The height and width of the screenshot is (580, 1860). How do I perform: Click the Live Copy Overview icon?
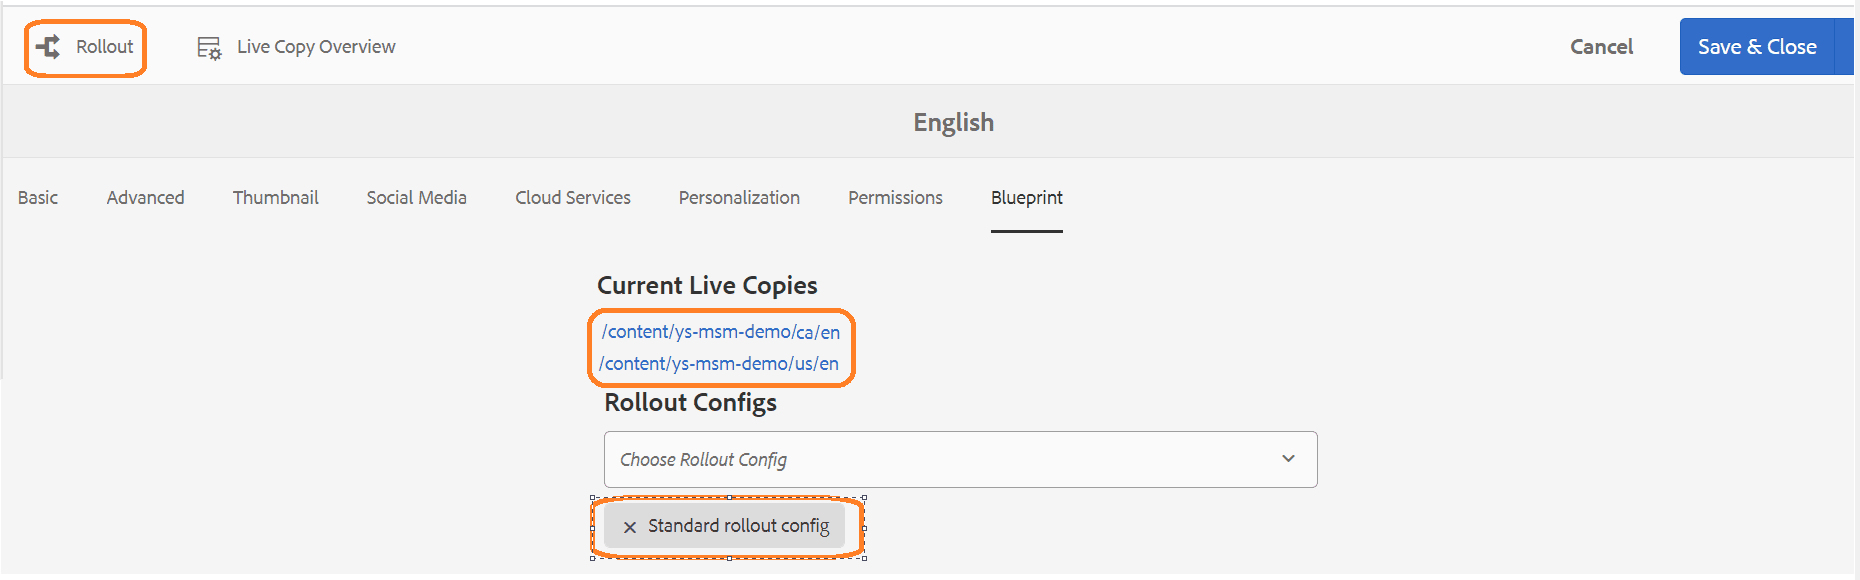pyautogui.click(x=209, y=48)
